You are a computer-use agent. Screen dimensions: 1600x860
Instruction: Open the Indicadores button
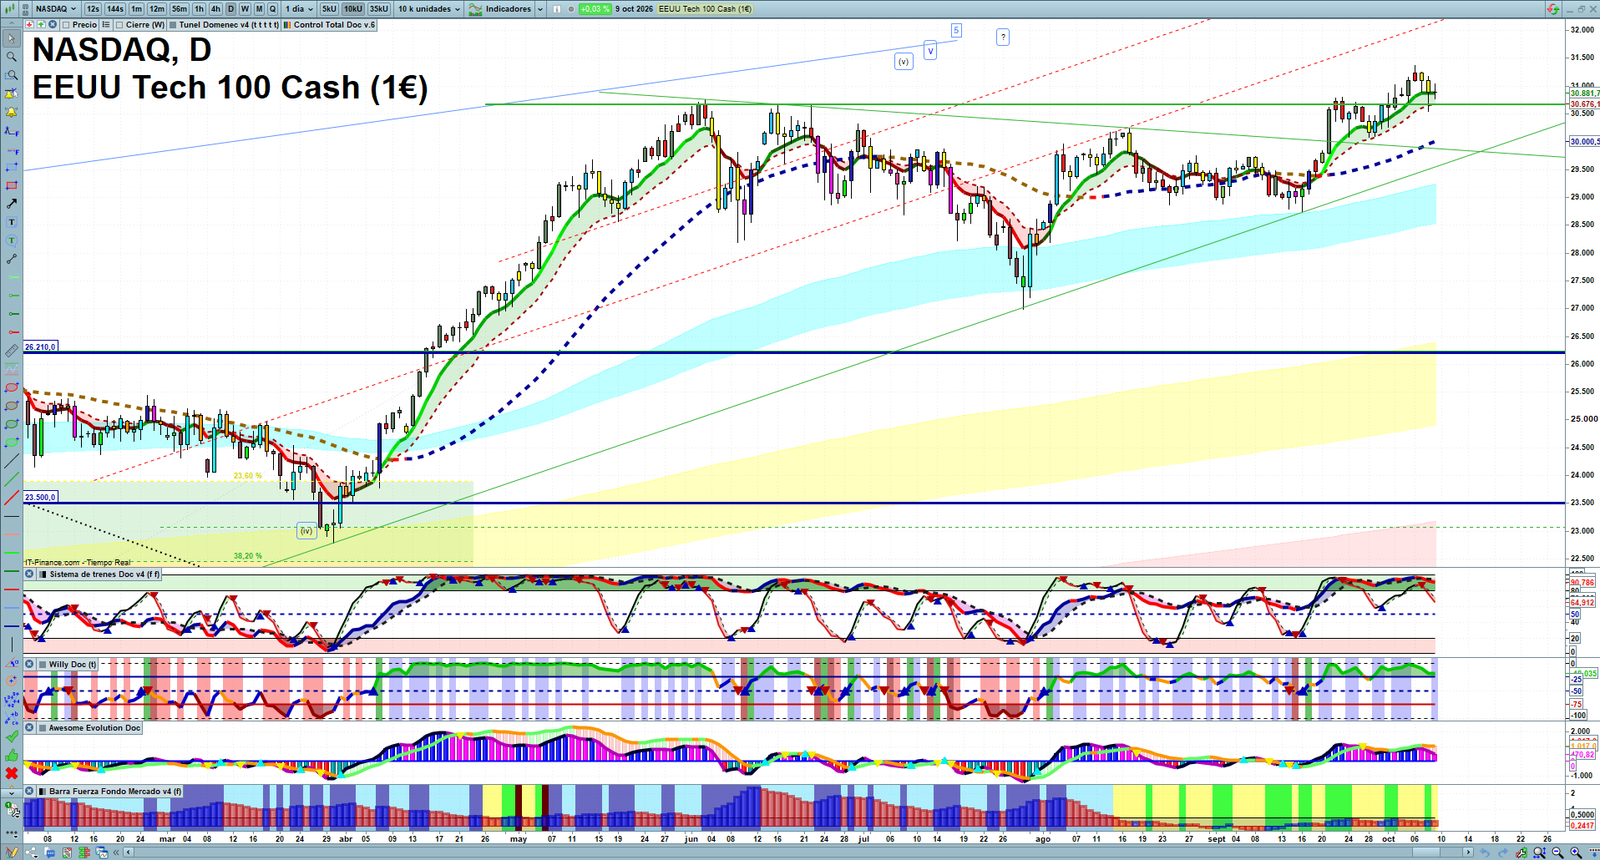(x=501, y=9)
